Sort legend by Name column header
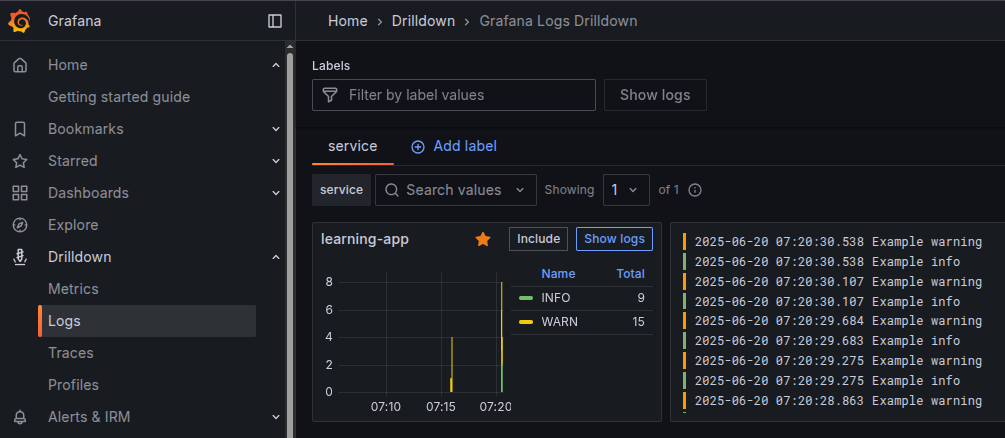The width and height of the screenshot is (1005, 438). [558, 274]
